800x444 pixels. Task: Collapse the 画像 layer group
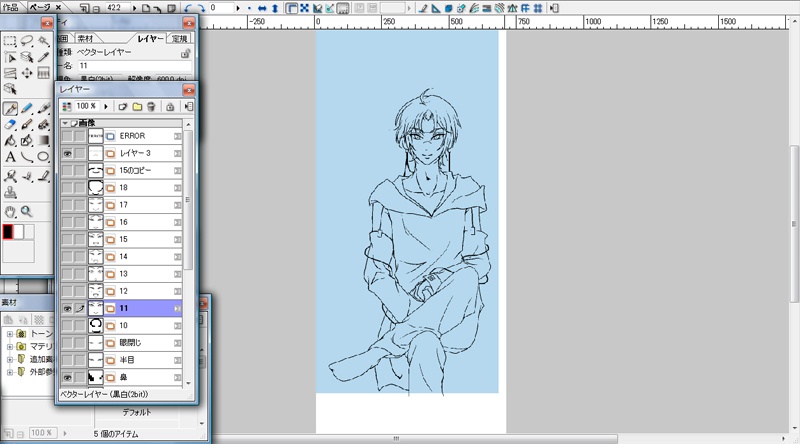click(x=65, y=122)
